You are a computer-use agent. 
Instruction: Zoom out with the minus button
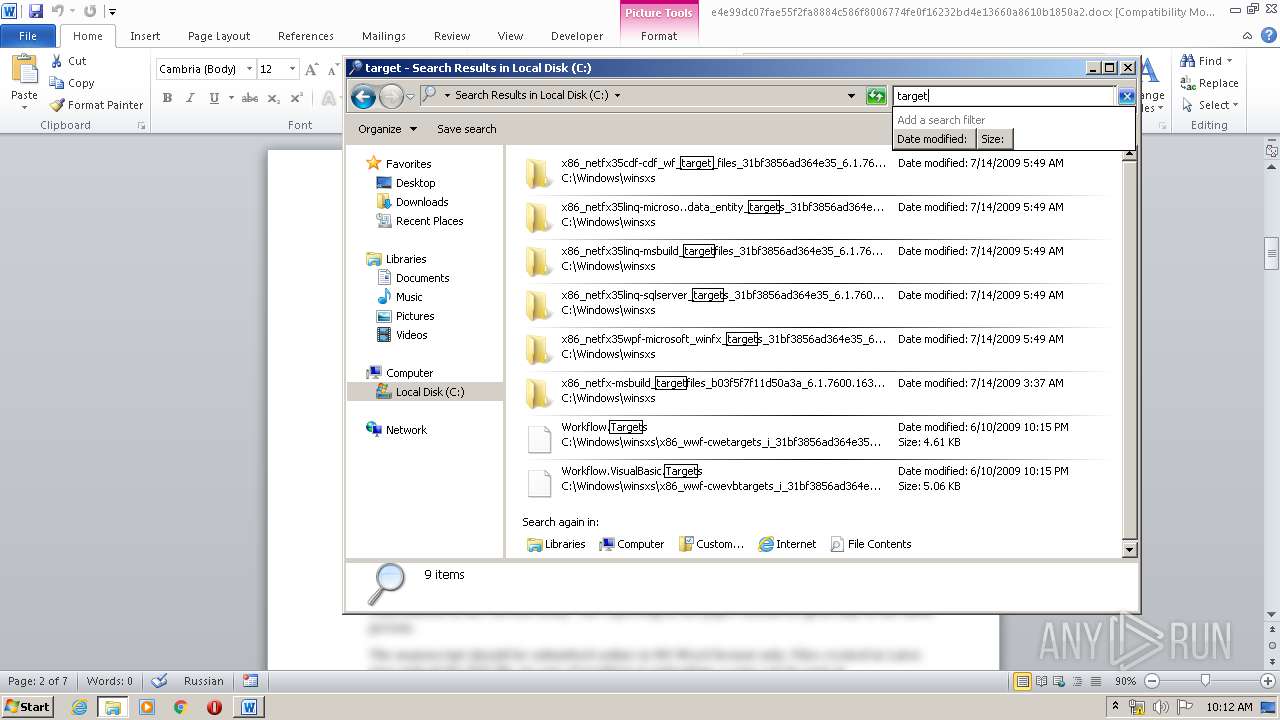click(x=1151, y=681)
